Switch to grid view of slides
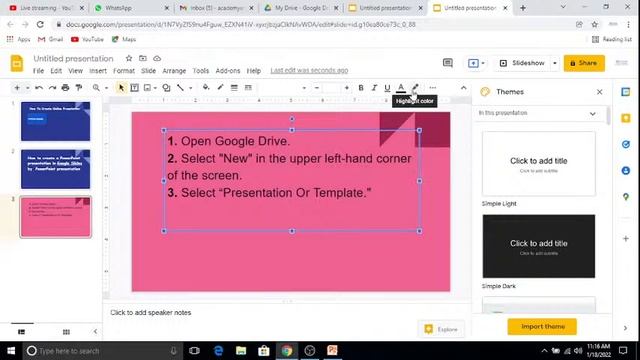The image size is (640, 360). pyautogui.click(x=66, y=332)
